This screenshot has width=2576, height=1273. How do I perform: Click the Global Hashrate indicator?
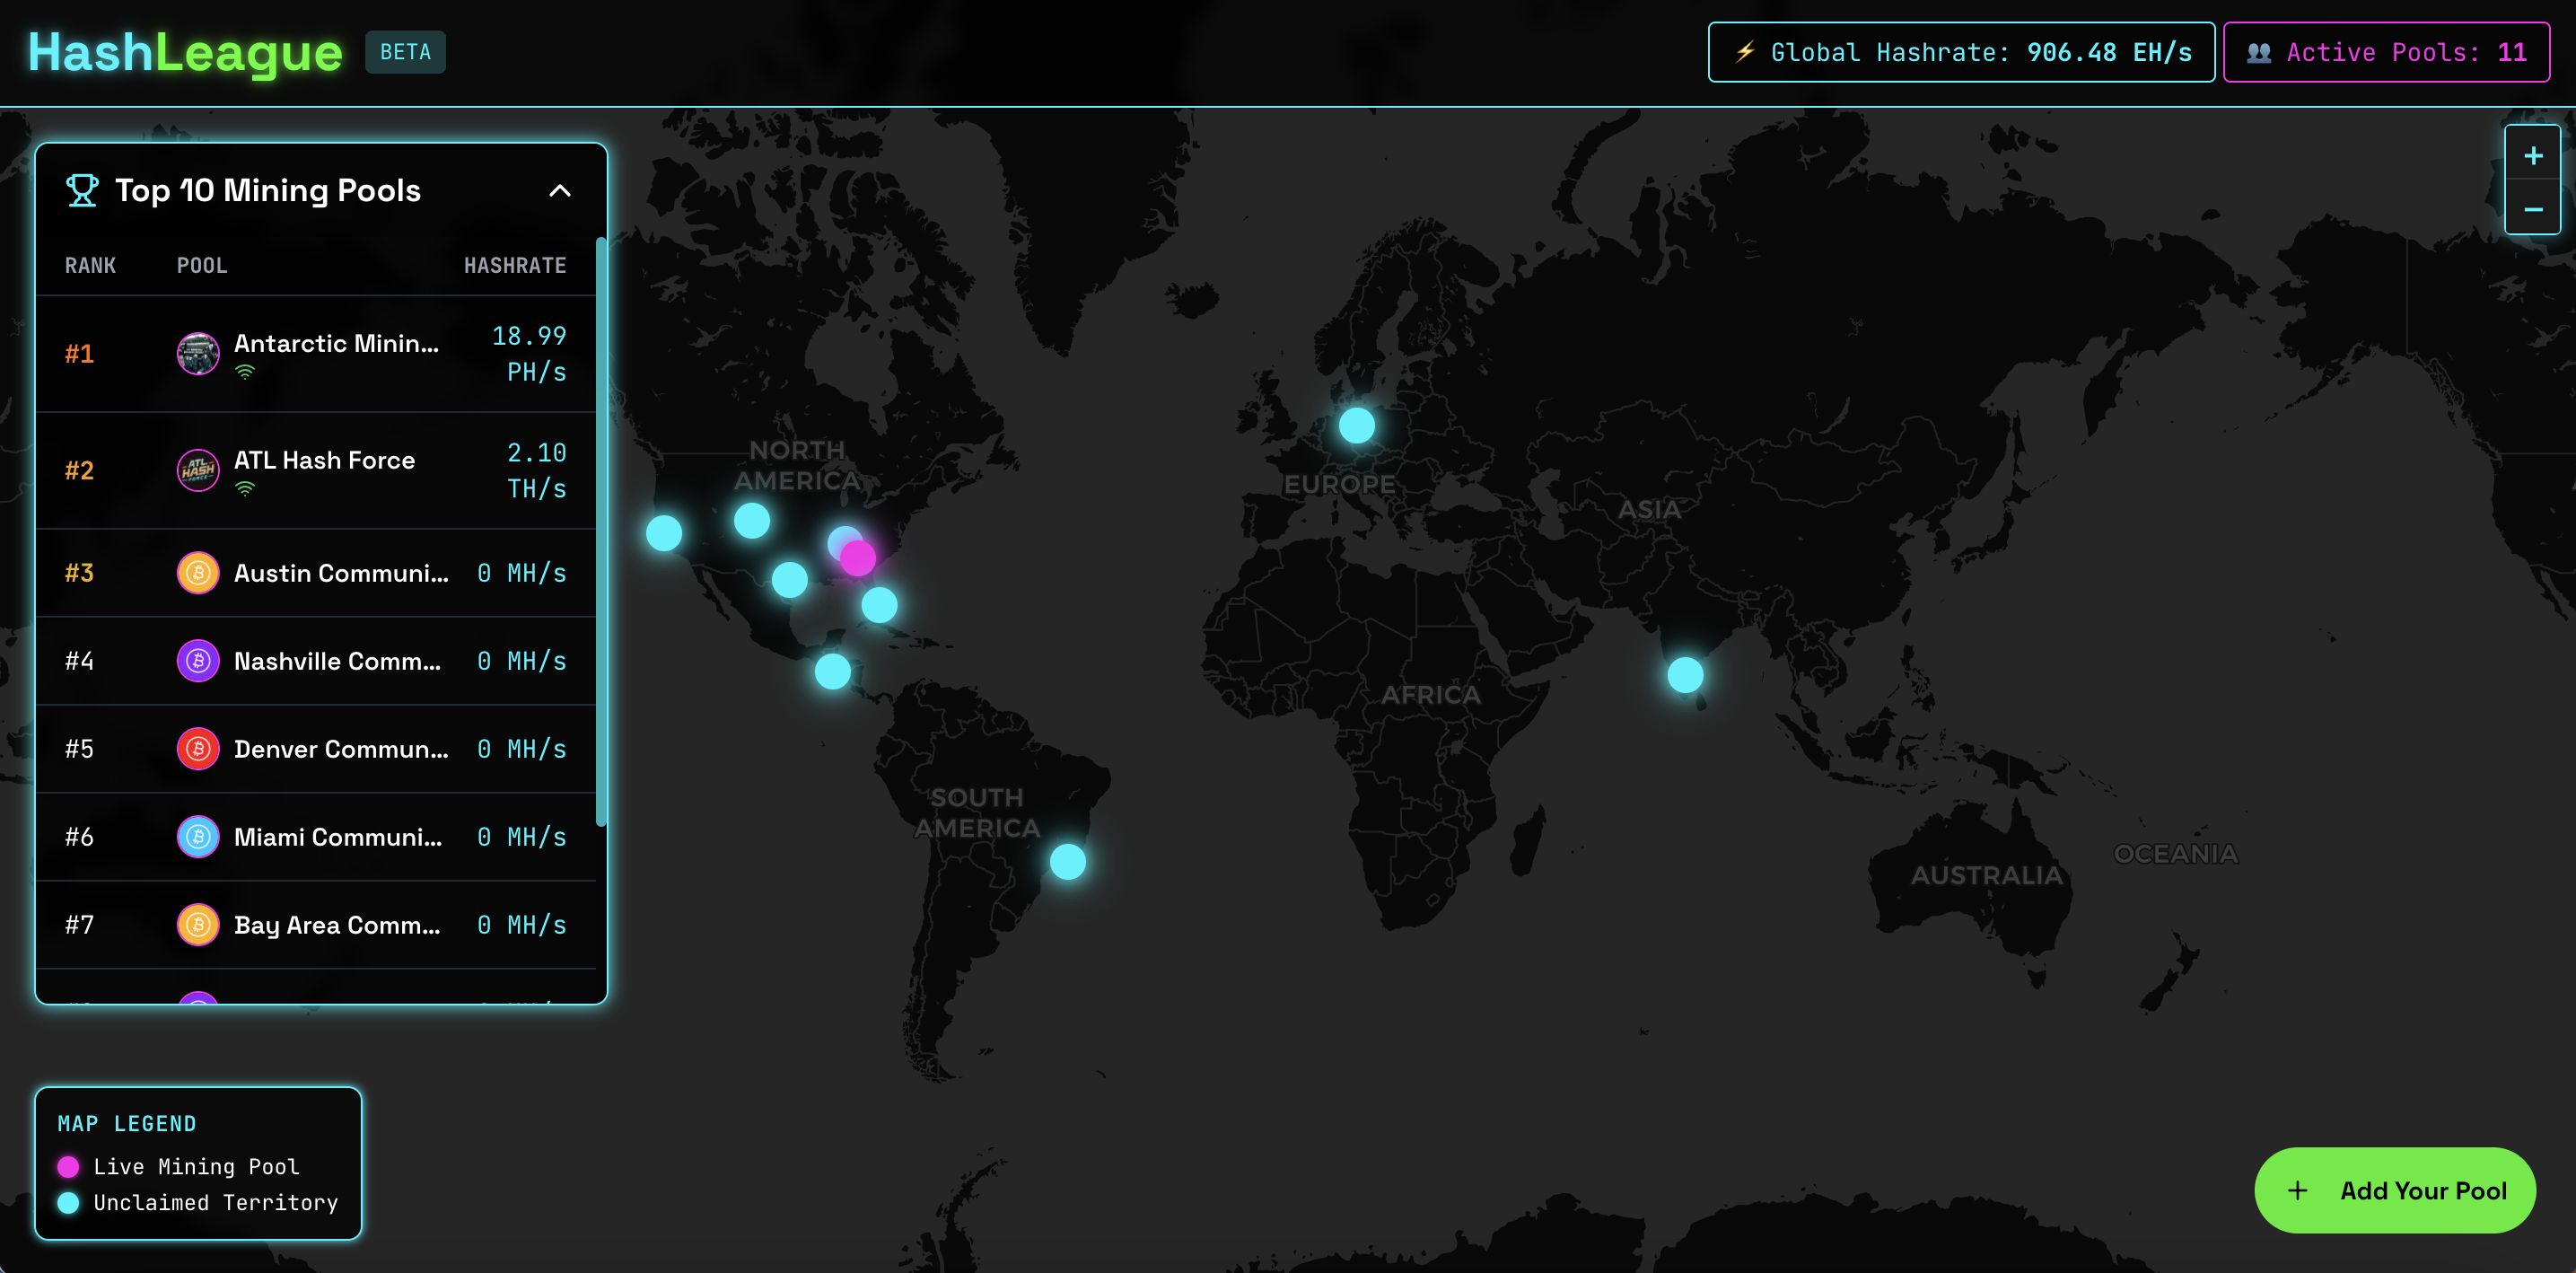click(1960, 52)
